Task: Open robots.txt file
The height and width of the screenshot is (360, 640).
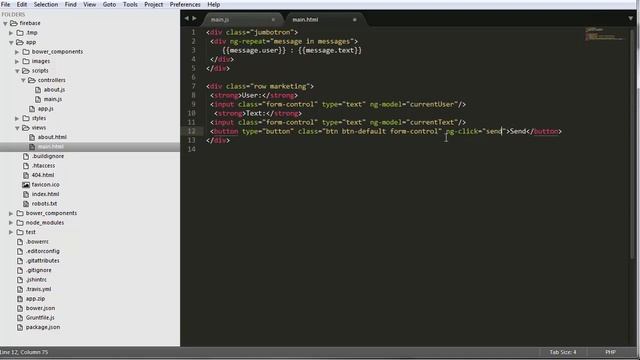Action: 44,204
